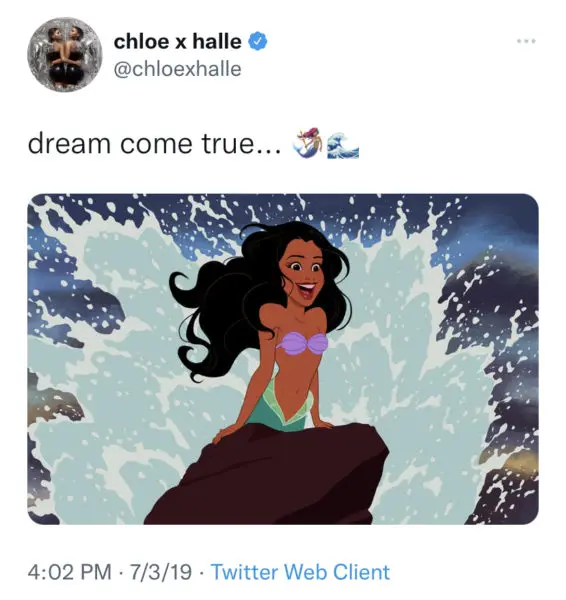The width and height of the screenshot is (566, 600).
Task: Open the chloe x halle display name
Action: point(178,41)
